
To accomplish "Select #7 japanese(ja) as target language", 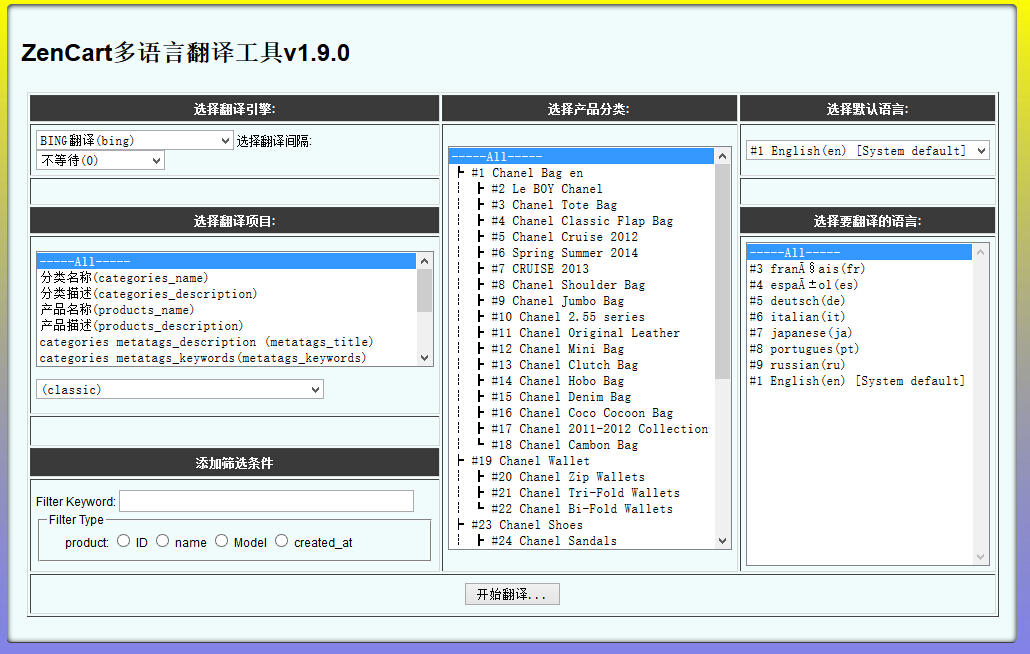I will tap(859, 333).
